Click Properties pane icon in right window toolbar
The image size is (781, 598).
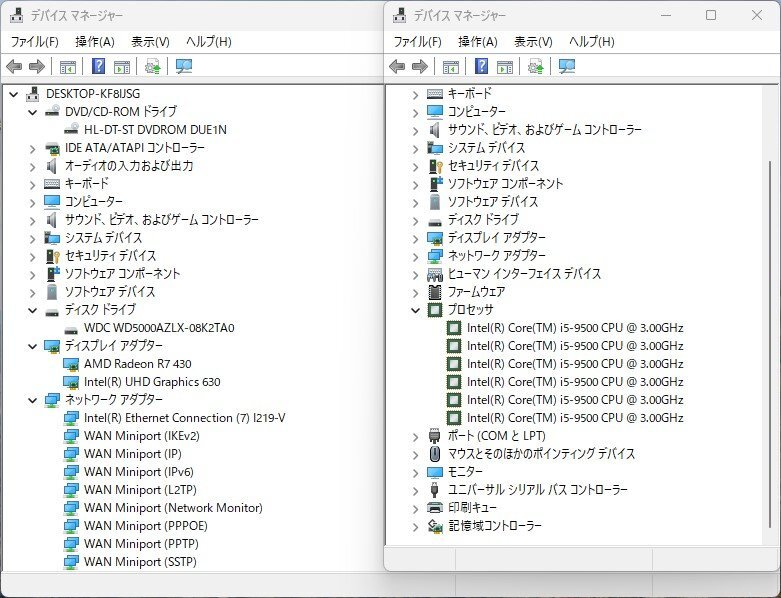click(505, 67)
